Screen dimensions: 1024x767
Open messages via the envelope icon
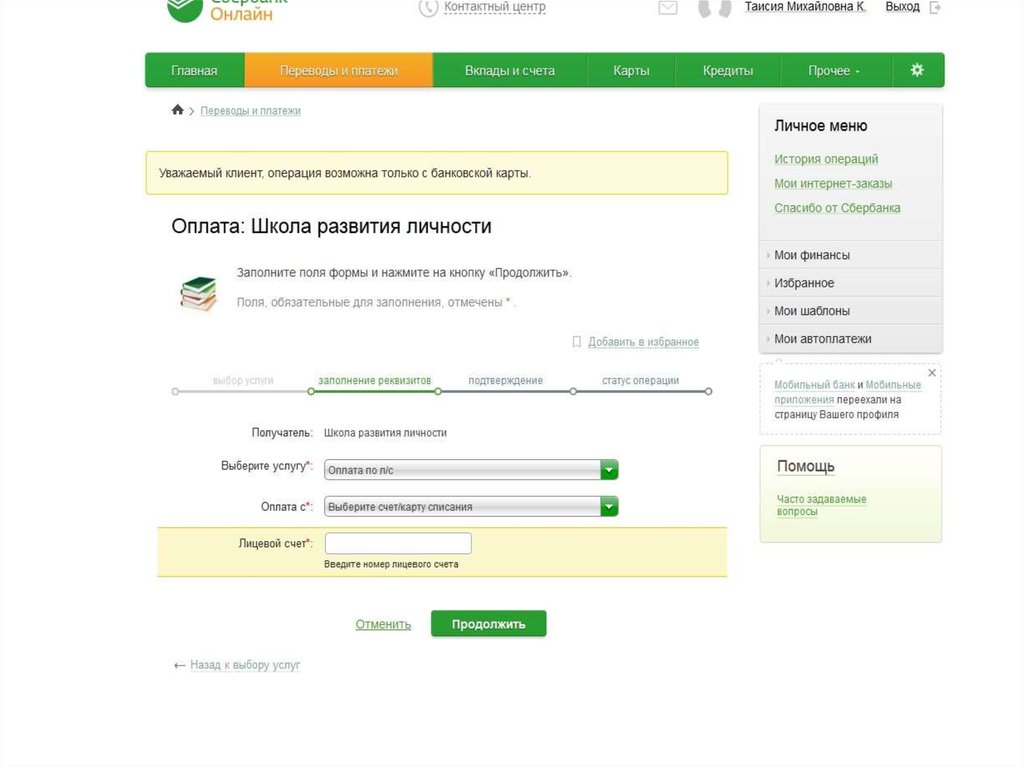(x=668, y=8)
